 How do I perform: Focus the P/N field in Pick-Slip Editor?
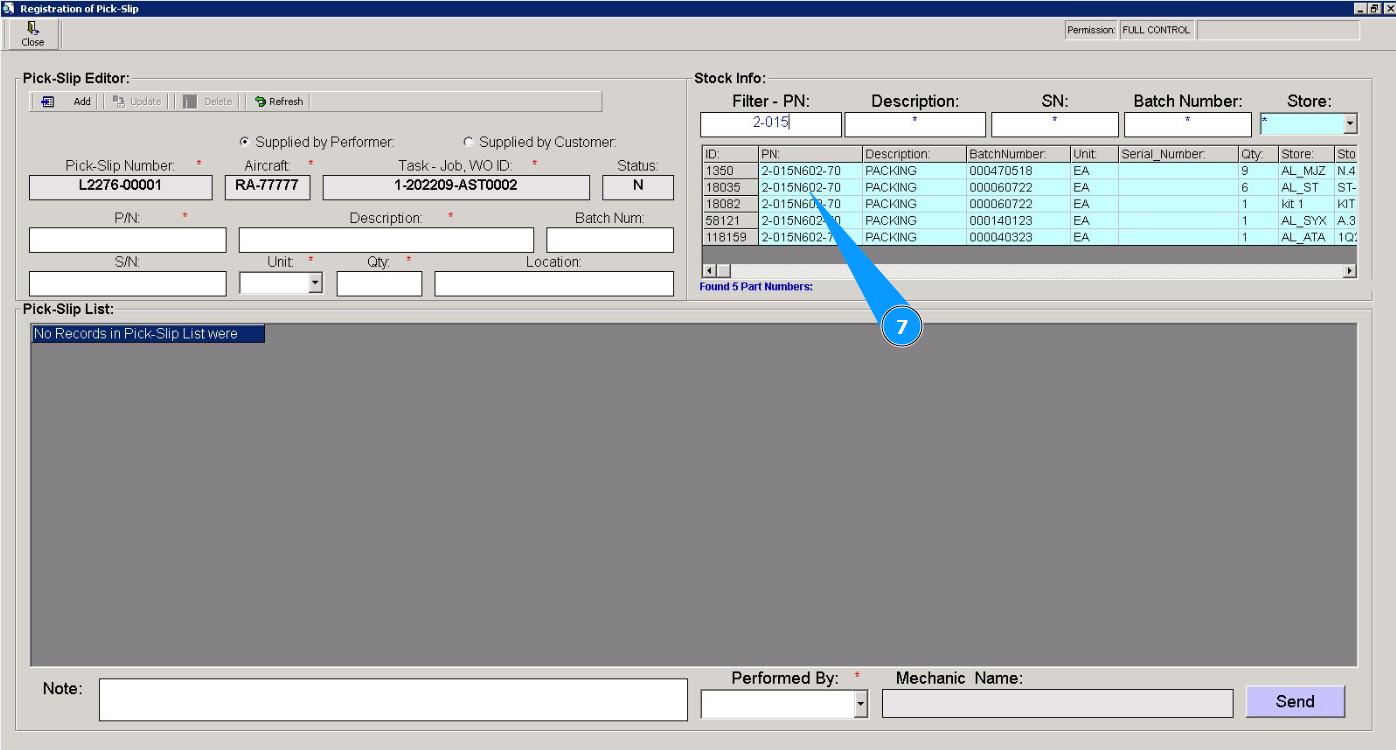pos(128,240)
